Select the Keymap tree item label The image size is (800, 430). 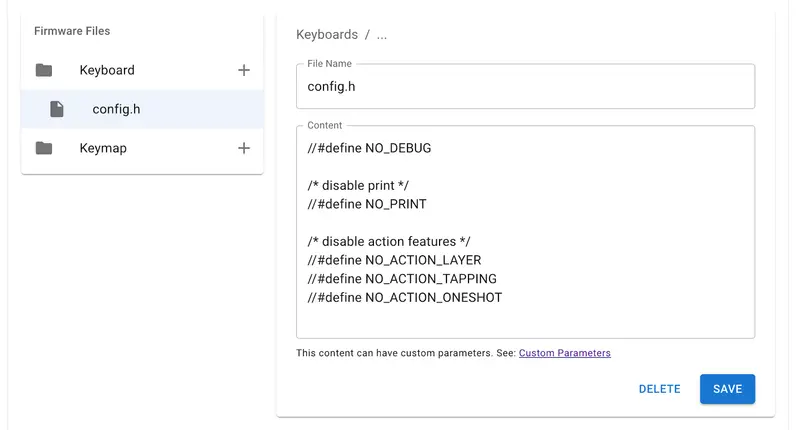(x=103, y=148)
